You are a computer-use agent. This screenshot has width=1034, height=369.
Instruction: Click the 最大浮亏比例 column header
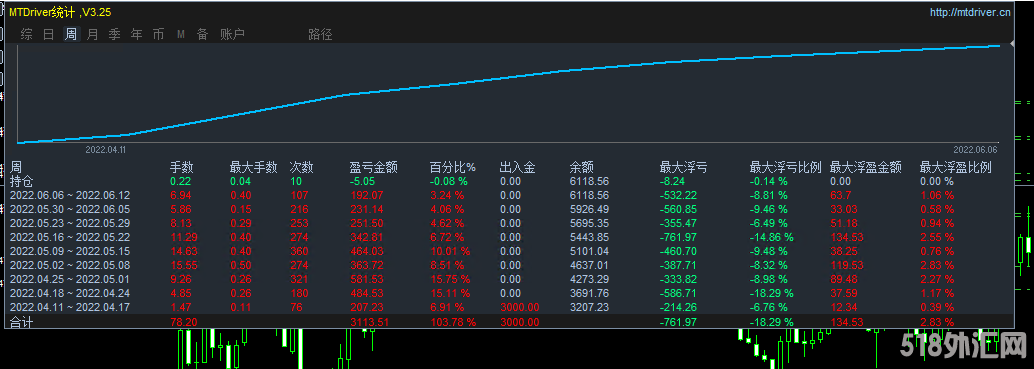click(785, 167)
